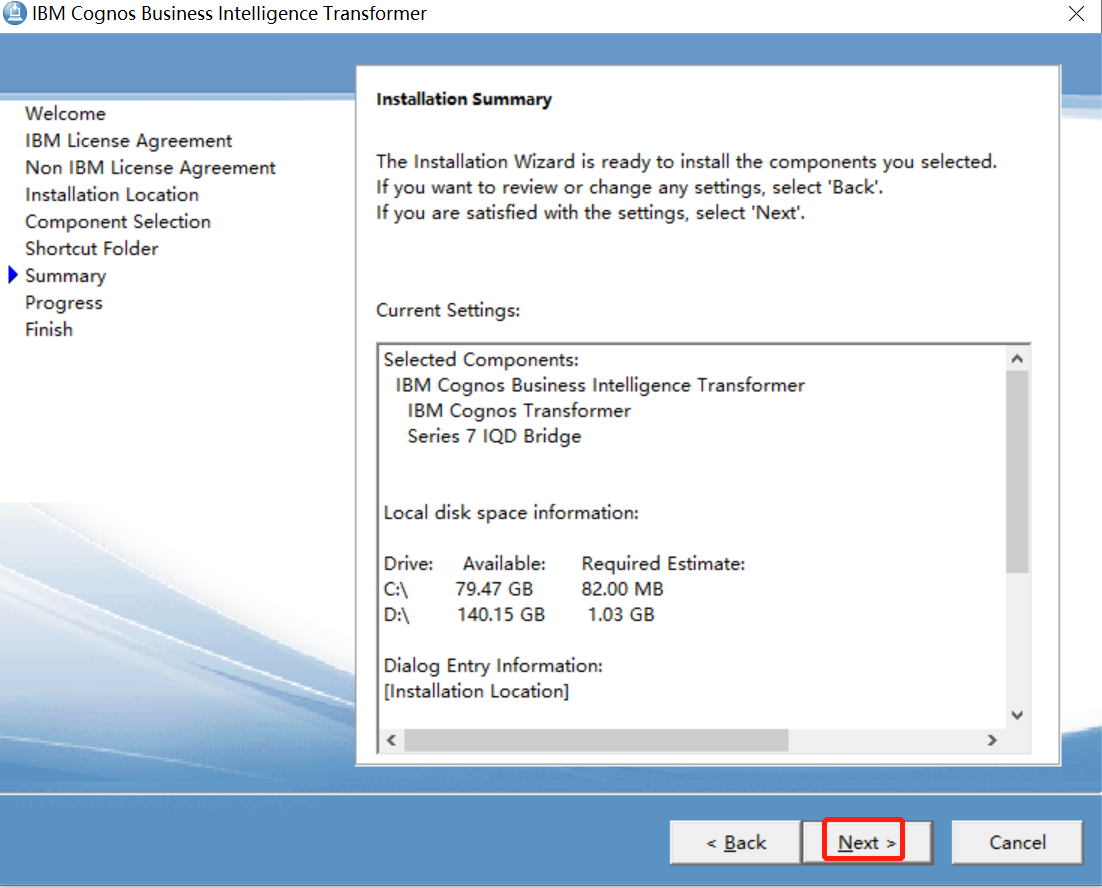Click the D:\ drive row

(519, 615)
